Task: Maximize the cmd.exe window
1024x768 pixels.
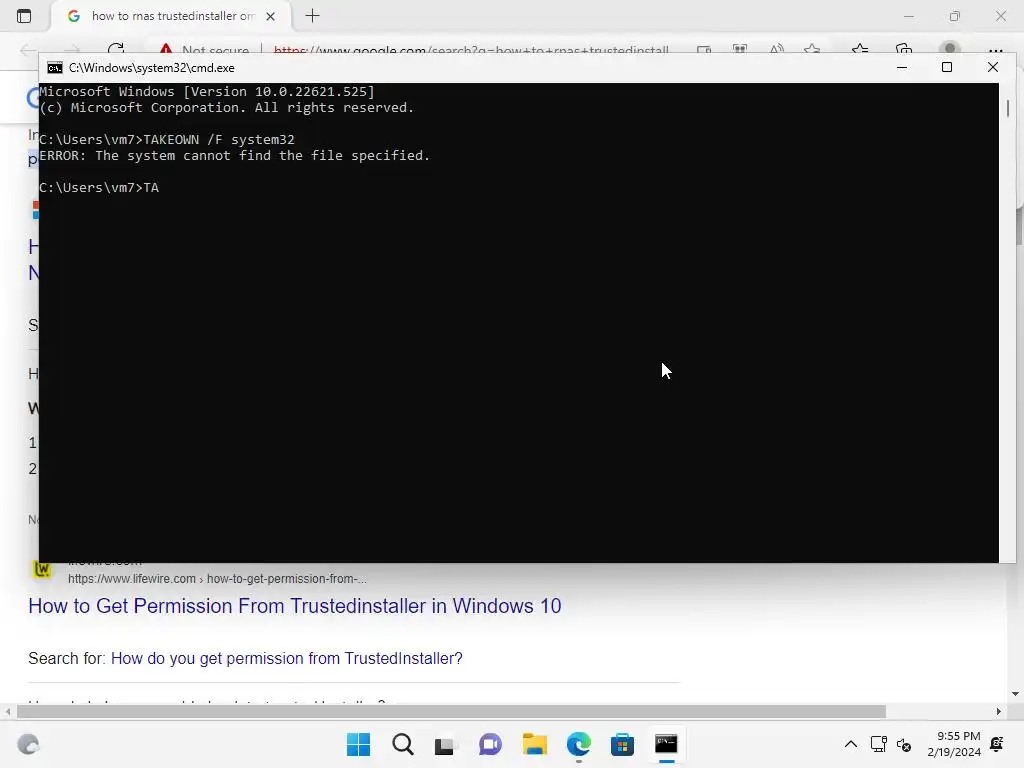Action: tap(947, 67)
